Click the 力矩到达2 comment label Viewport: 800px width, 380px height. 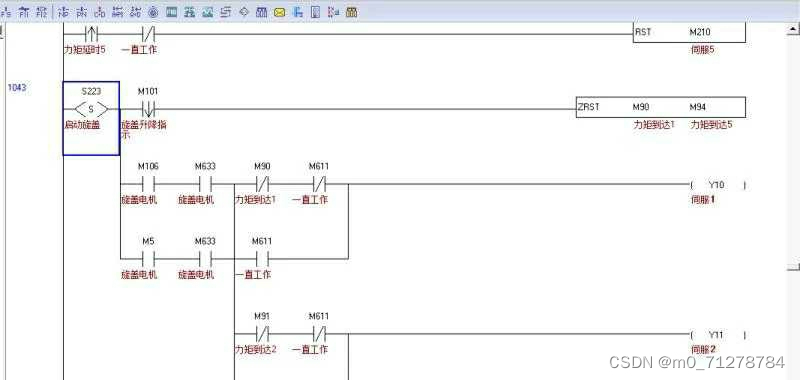pos(255,350)
